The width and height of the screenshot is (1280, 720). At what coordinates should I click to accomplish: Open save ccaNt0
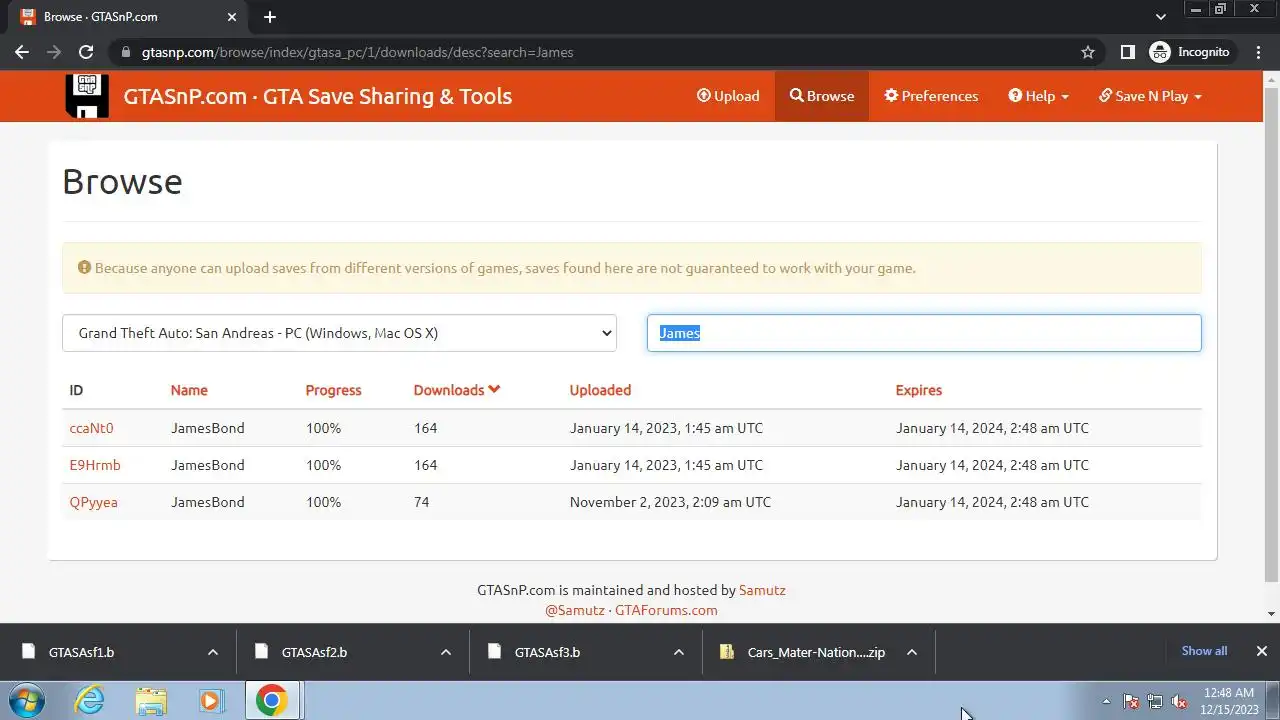(91, 428)
